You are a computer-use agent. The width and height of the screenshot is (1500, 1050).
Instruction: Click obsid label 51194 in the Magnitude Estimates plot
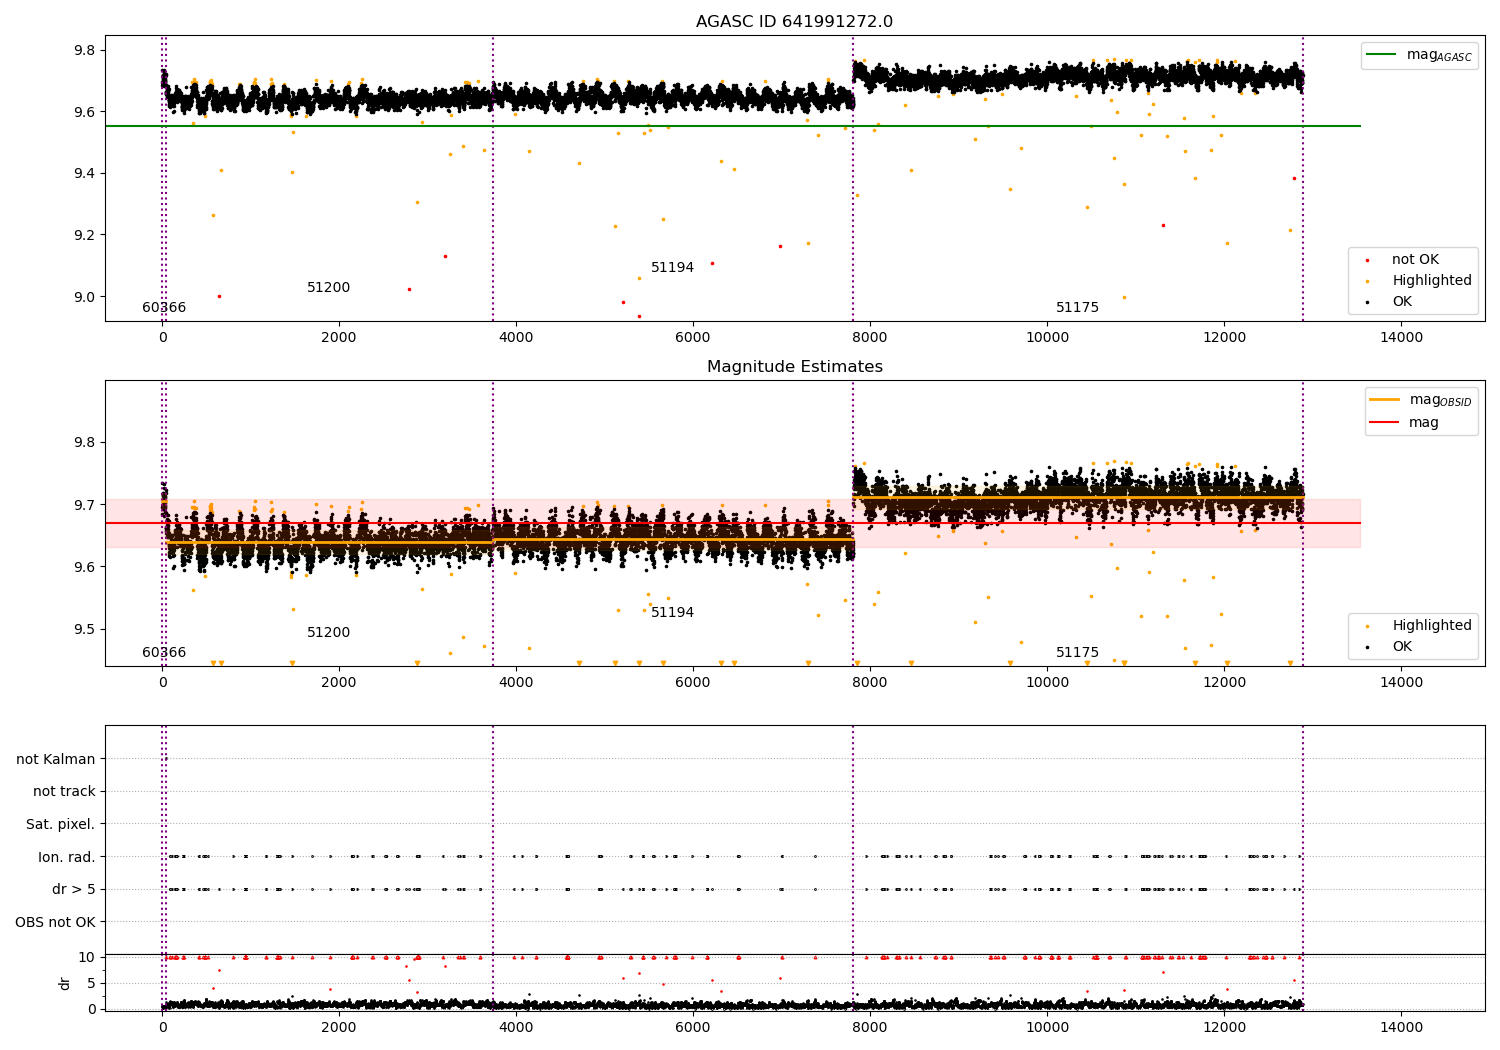point(672,613)
